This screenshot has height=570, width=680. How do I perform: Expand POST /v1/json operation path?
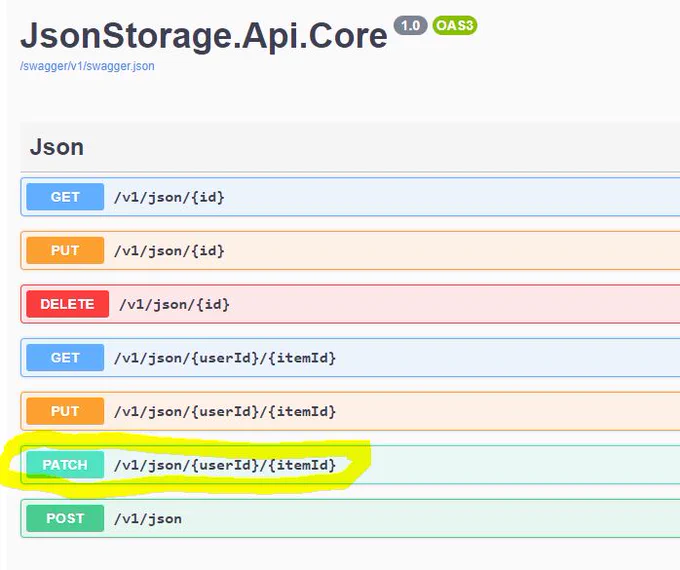(148, 519)
